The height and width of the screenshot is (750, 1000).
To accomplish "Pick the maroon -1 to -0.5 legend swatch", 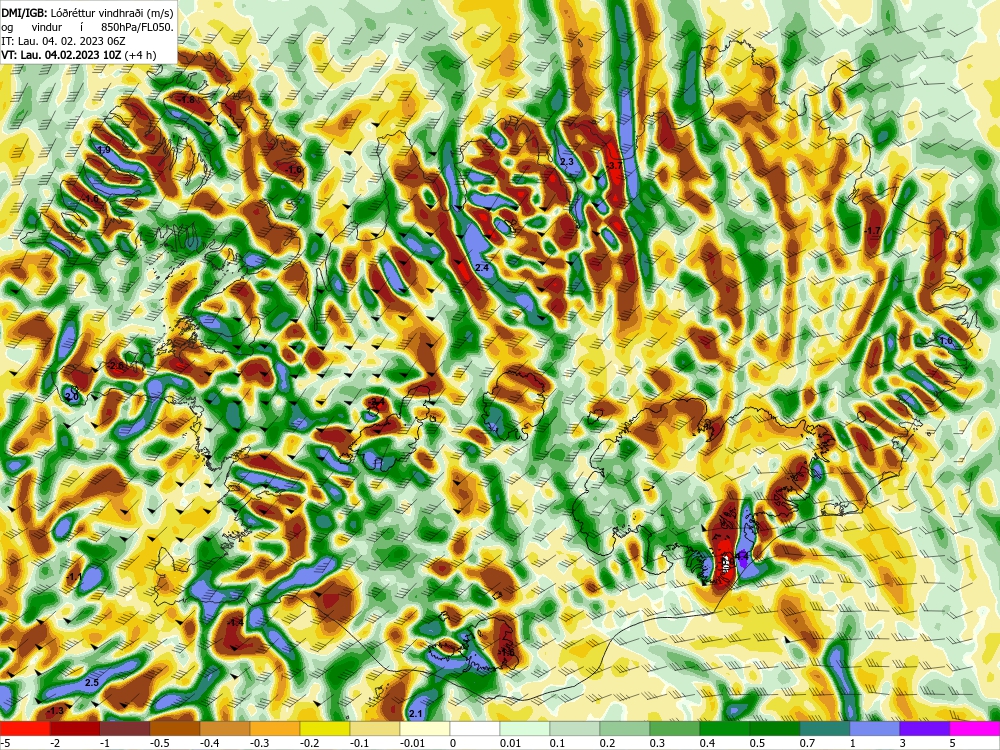I will pos(125,728).
